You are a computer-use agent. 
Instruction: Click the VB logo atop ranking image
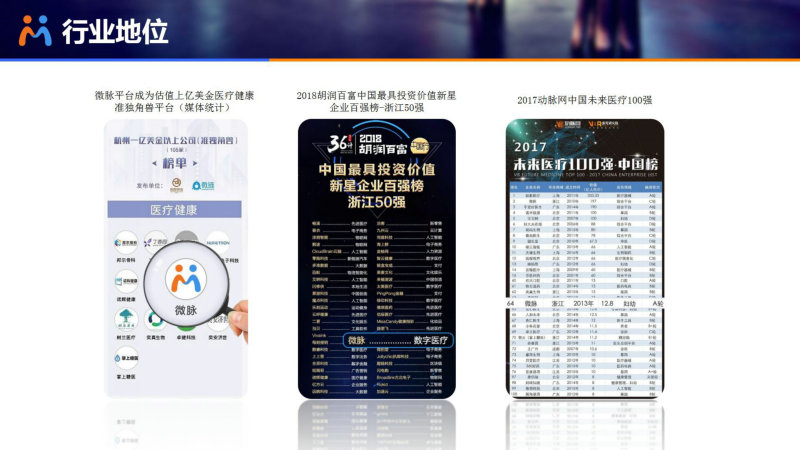pyautogui.click(x=604, y=124)
